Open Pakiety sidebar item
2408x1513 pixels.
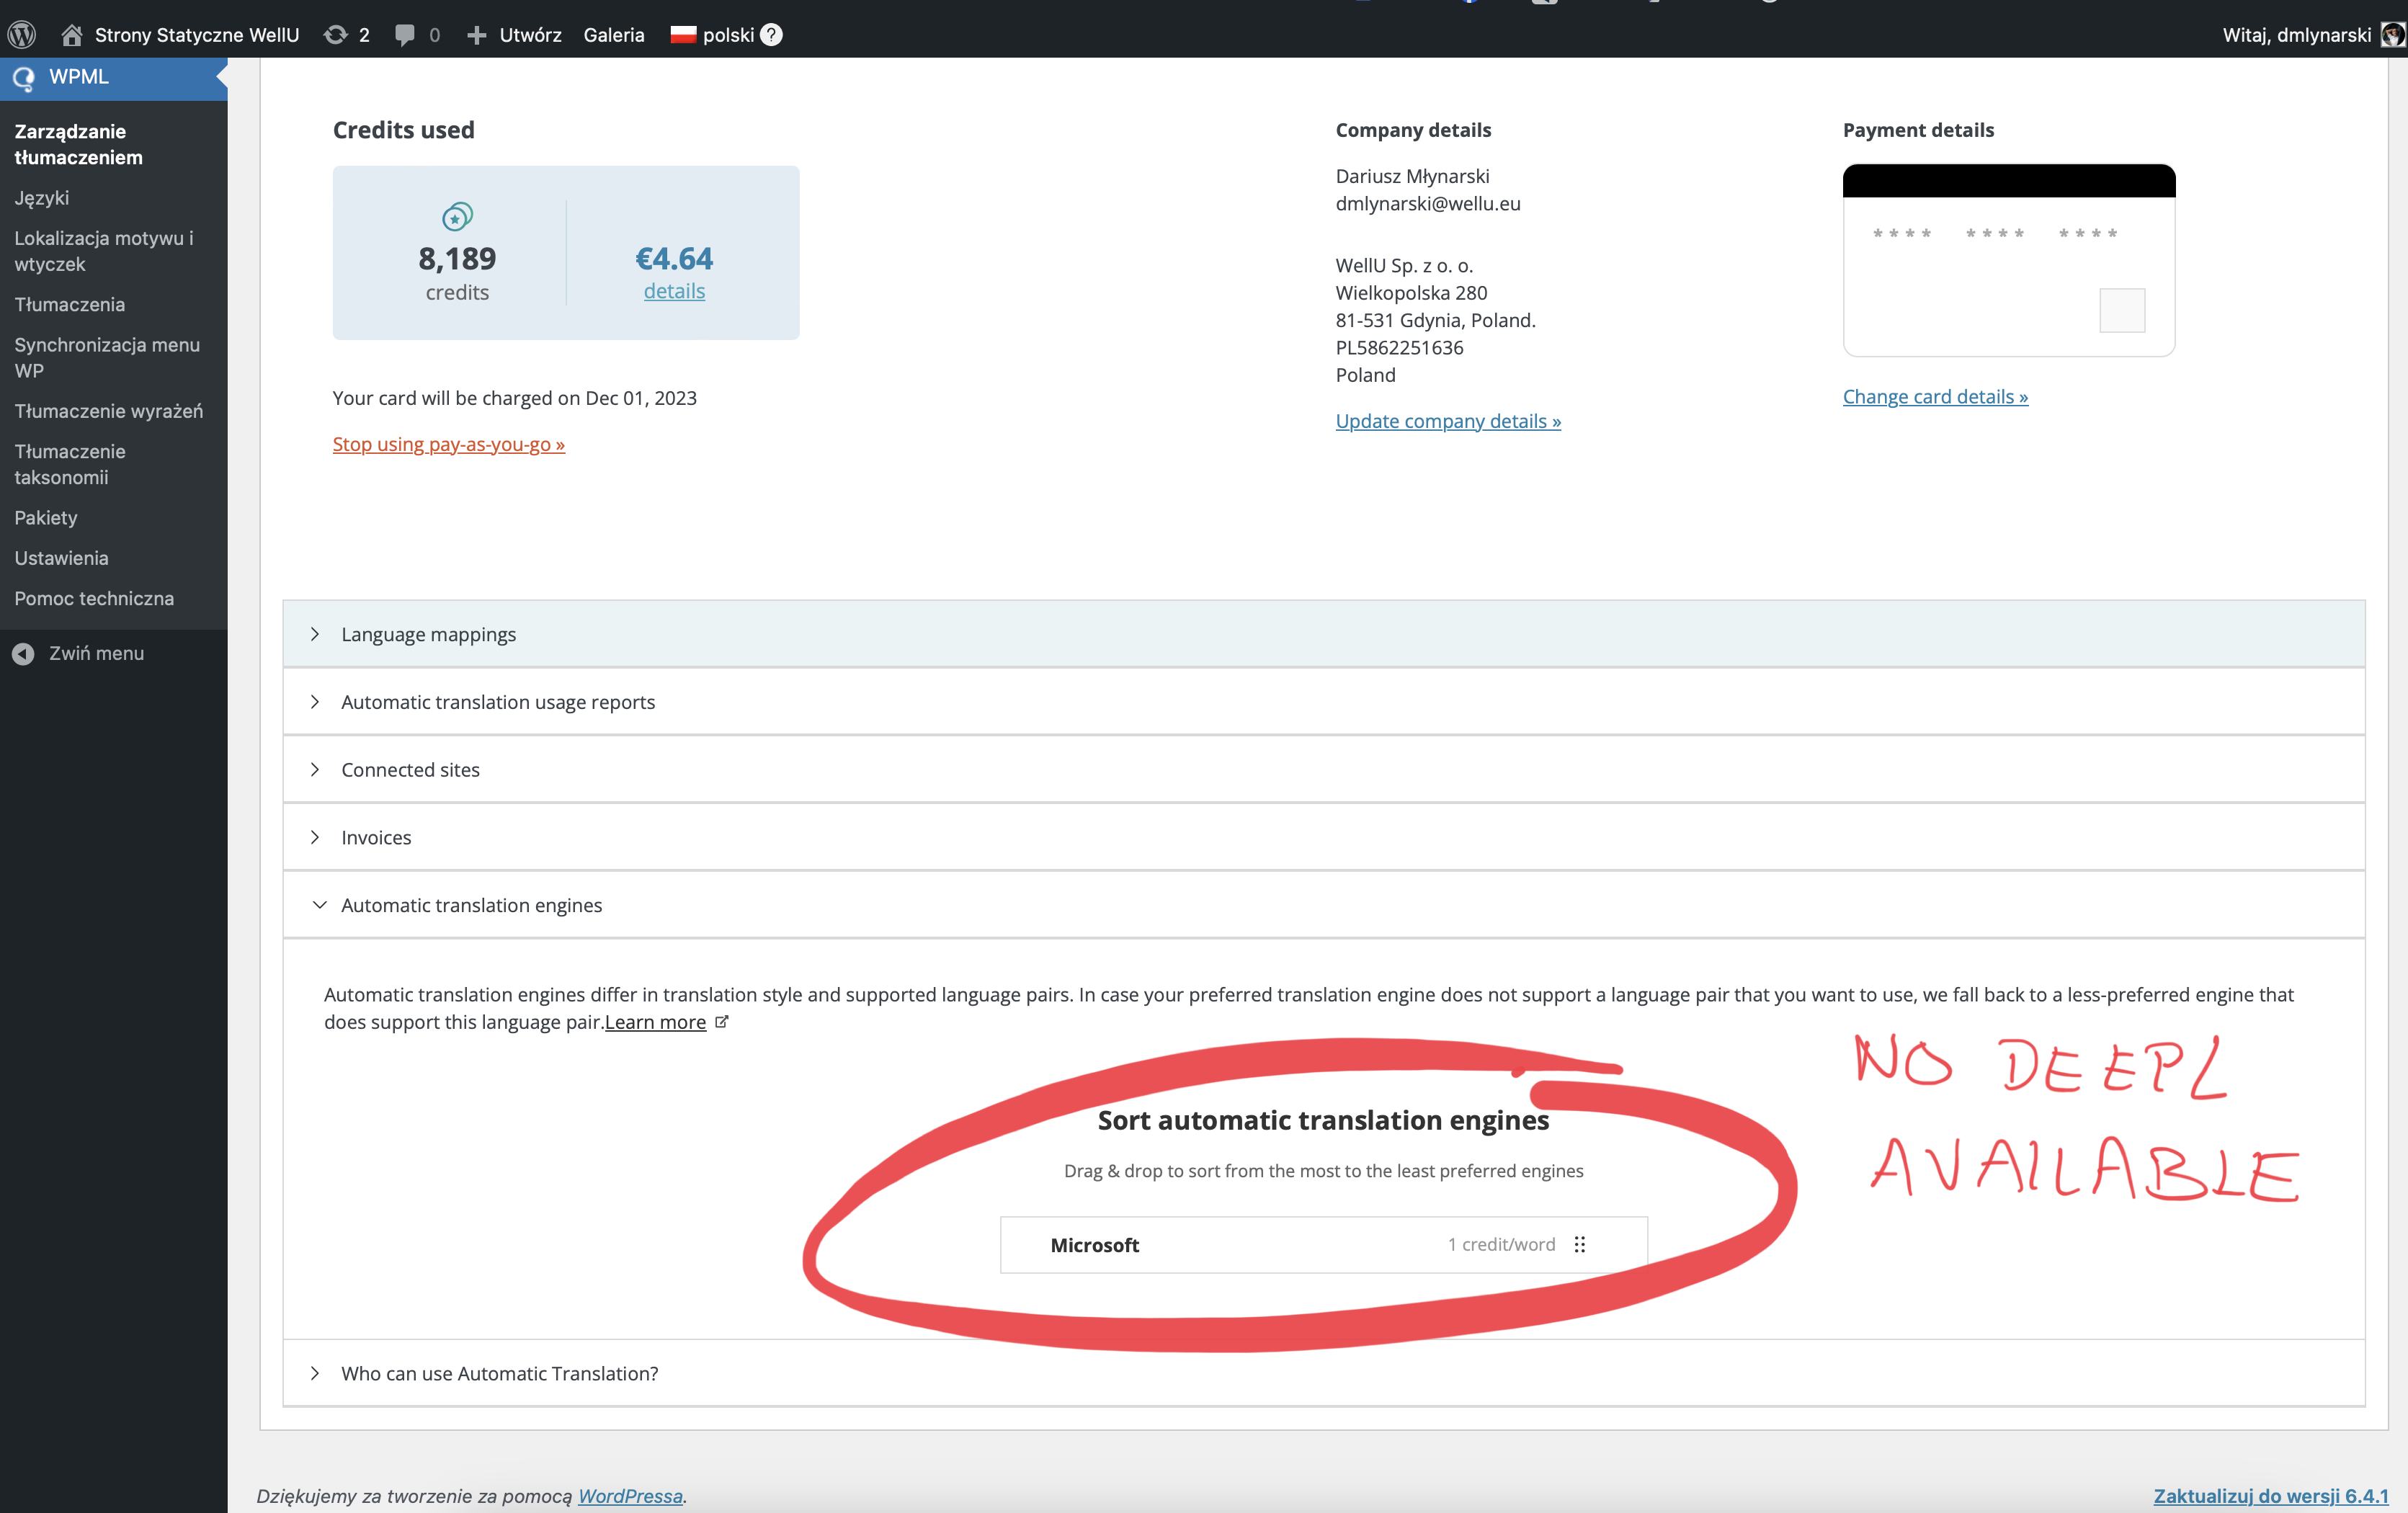pyautogui.click(x=46, y=518)
